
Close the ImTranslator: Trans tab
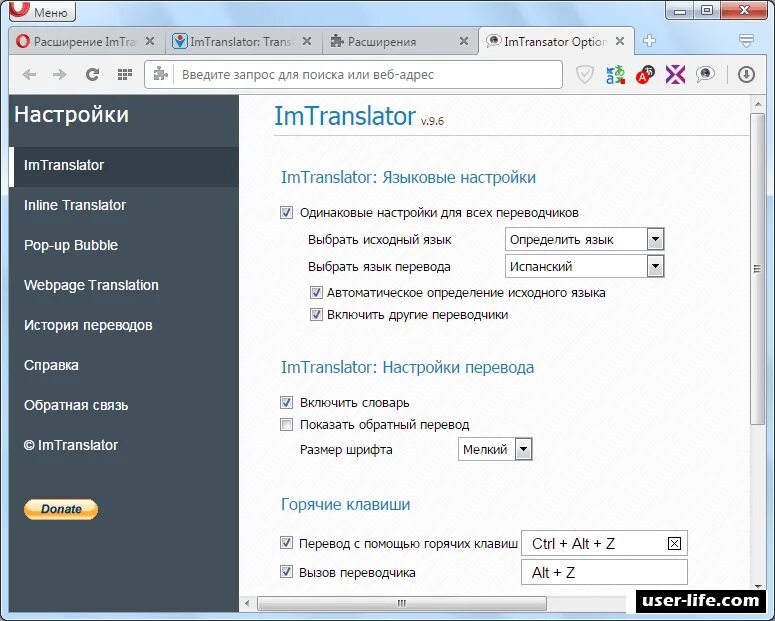point(307,41)
